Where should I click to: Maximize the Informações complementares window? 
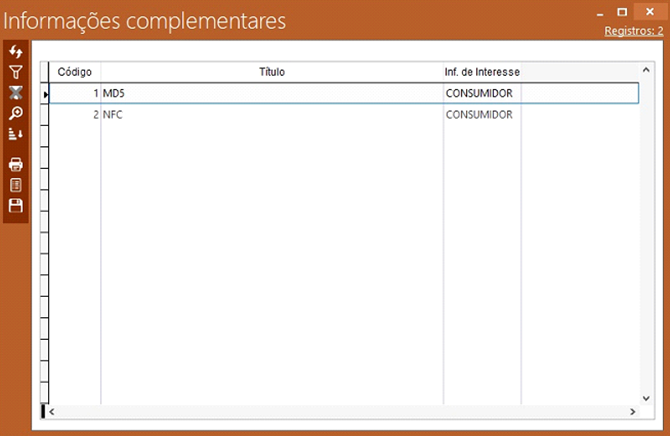(x=622, y=12)
